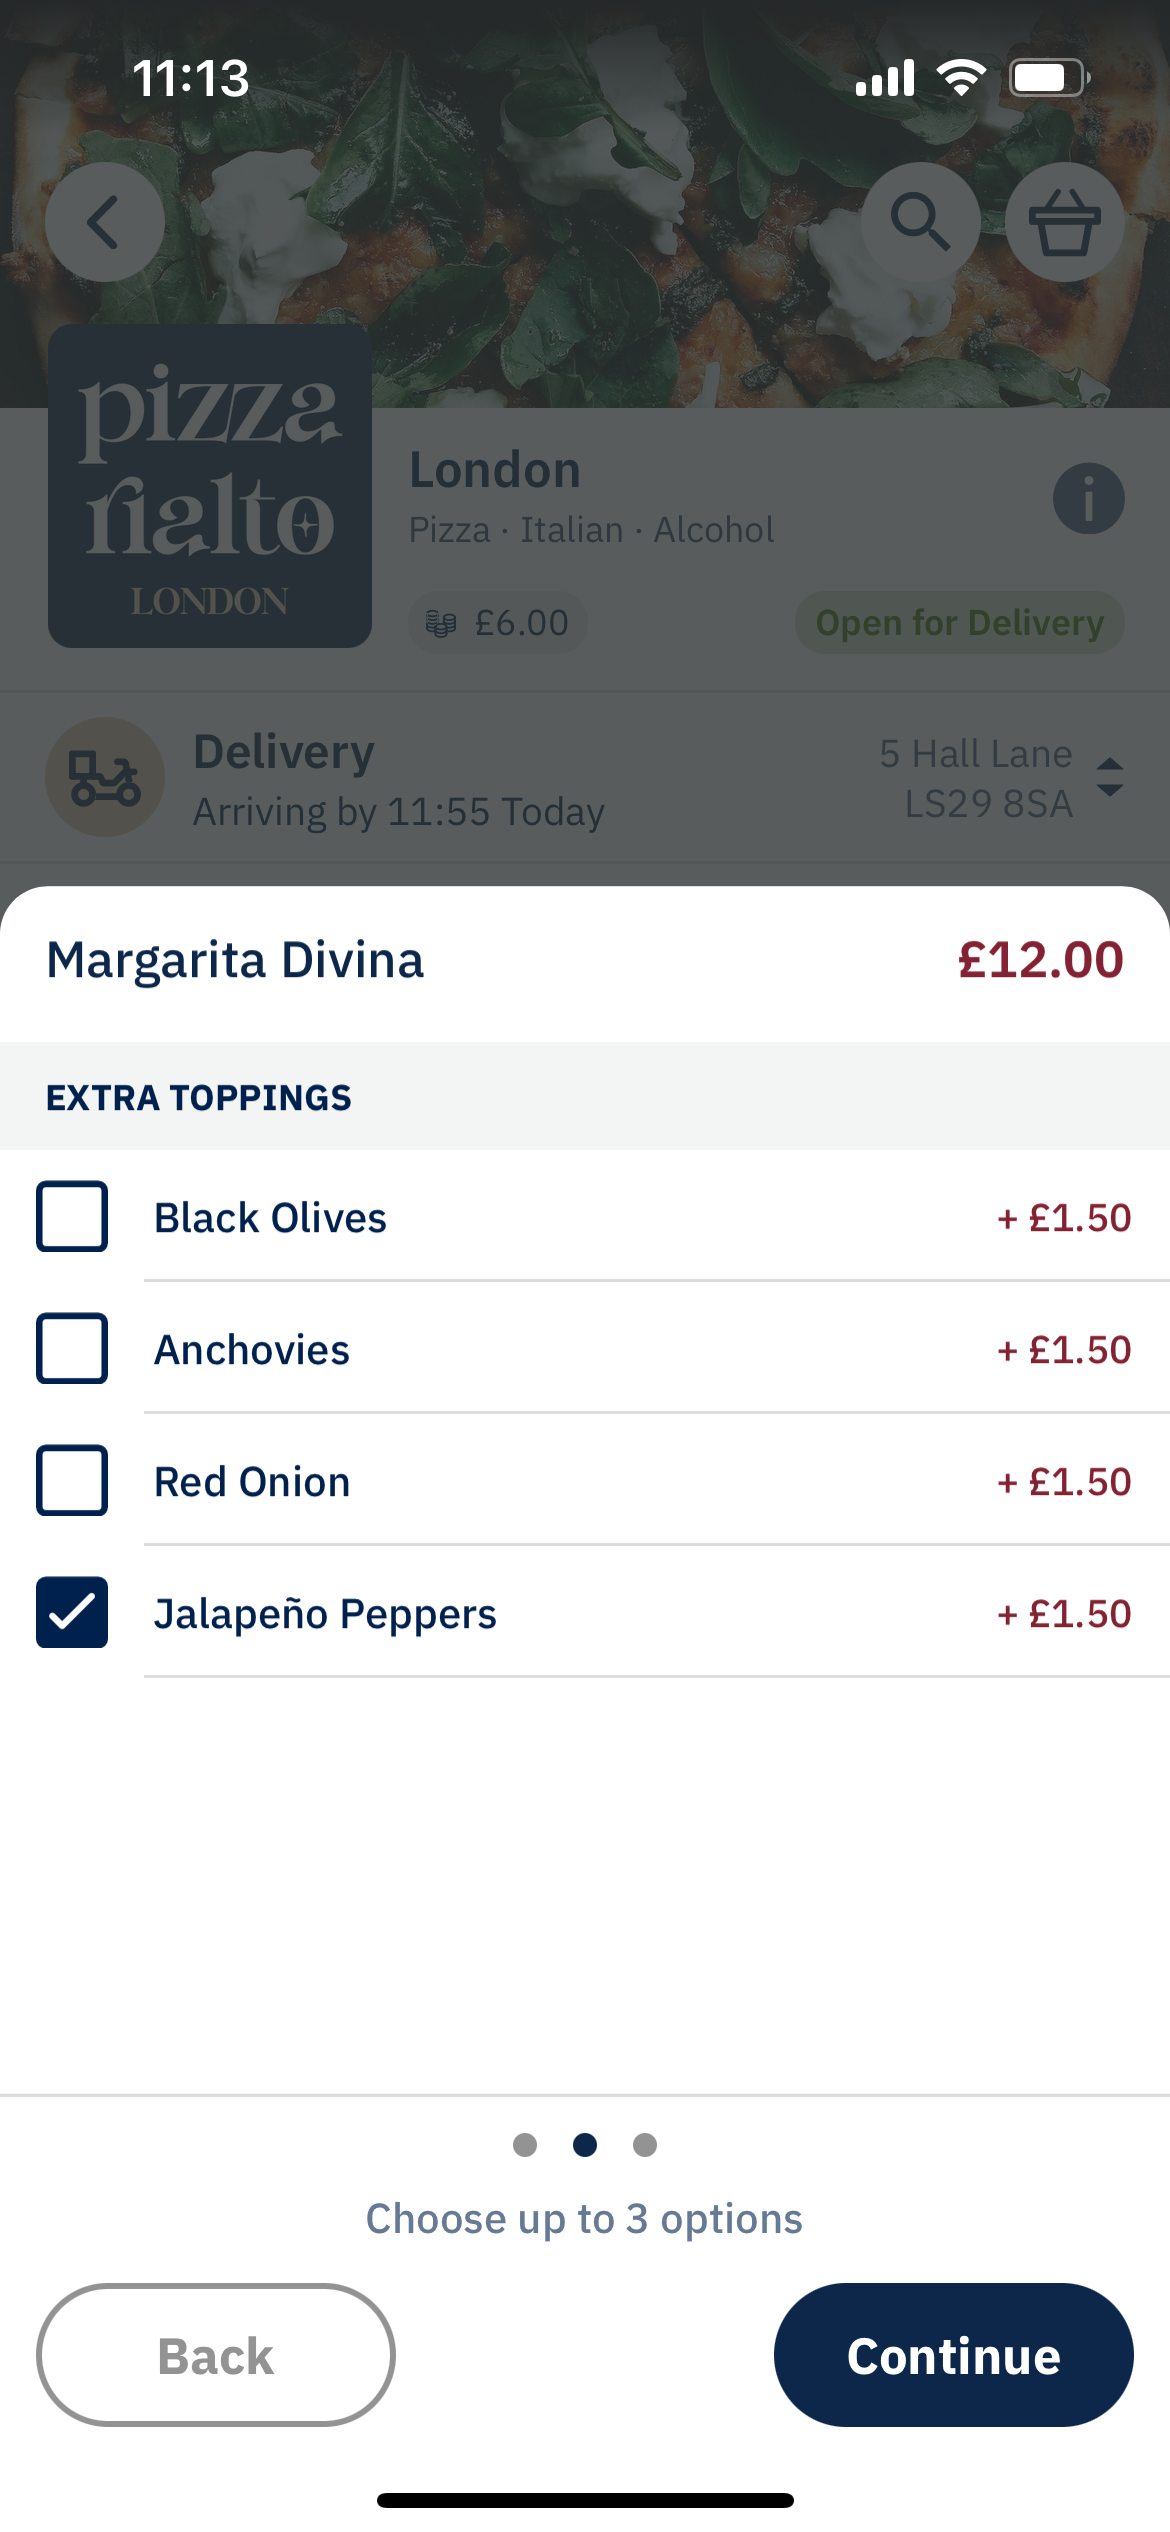Expand the delivery address selector arrows
This screenshot has height=2532, width=1170.
(1110, 778)
